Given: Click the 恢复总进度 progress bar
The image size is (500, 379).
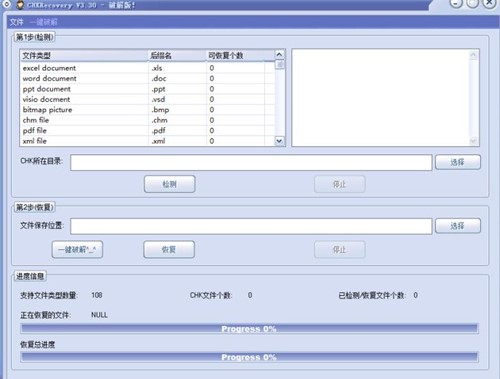Looking at the screenshot, I should tap(249, 357).
